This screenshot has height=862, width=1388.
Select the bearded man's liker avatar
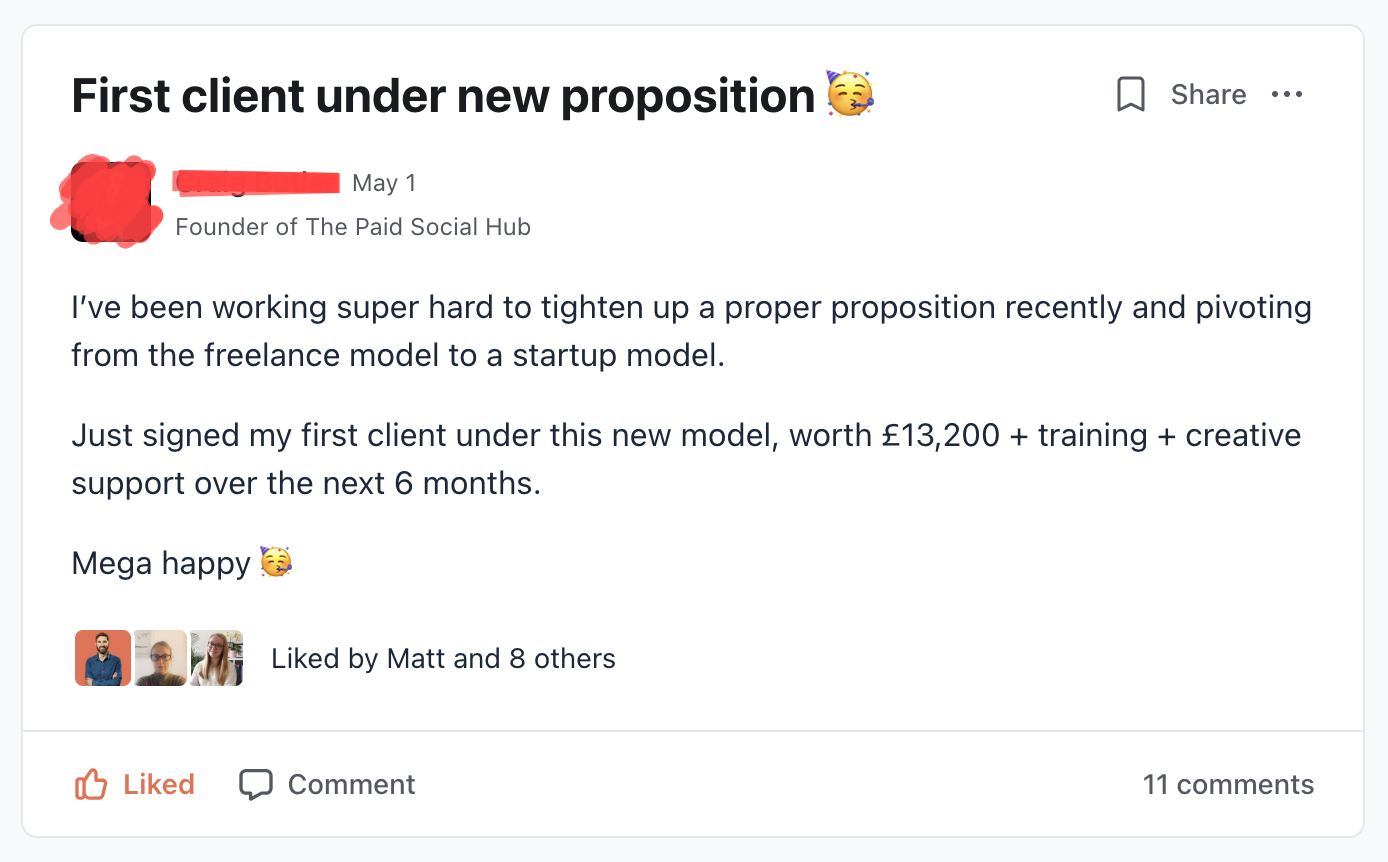pos(102,658)
